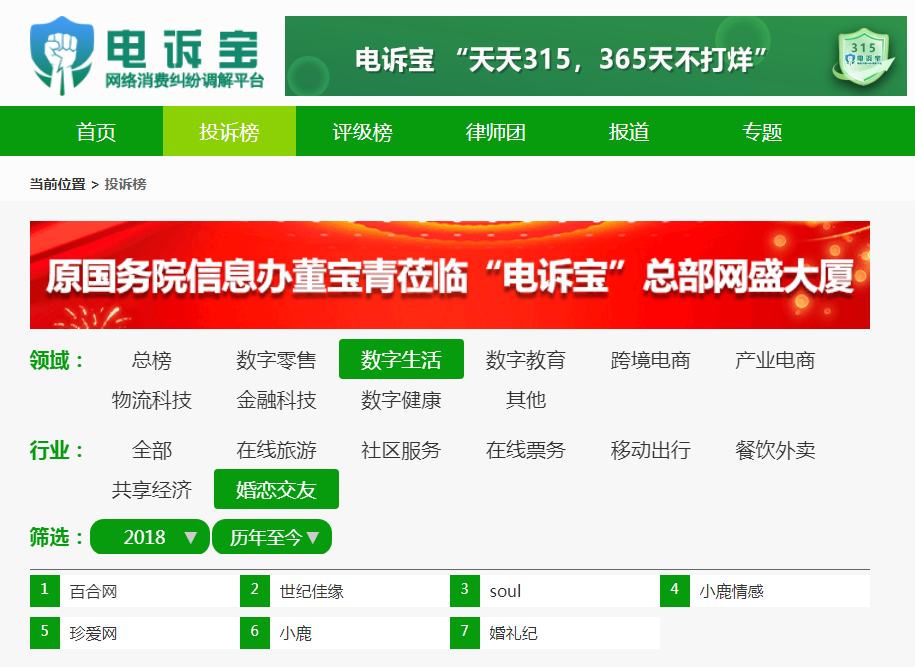This screenshot has width=915, height=667.
Task: Click the green 天天315 top banner
Action: [x=596, y=56]
